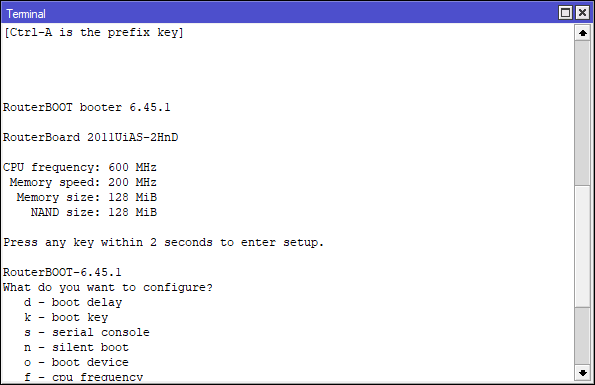Click the 'RouterBOOT booter 6.45.1' line
Viewport: 595px width, 385px height.
coord(87,107)
